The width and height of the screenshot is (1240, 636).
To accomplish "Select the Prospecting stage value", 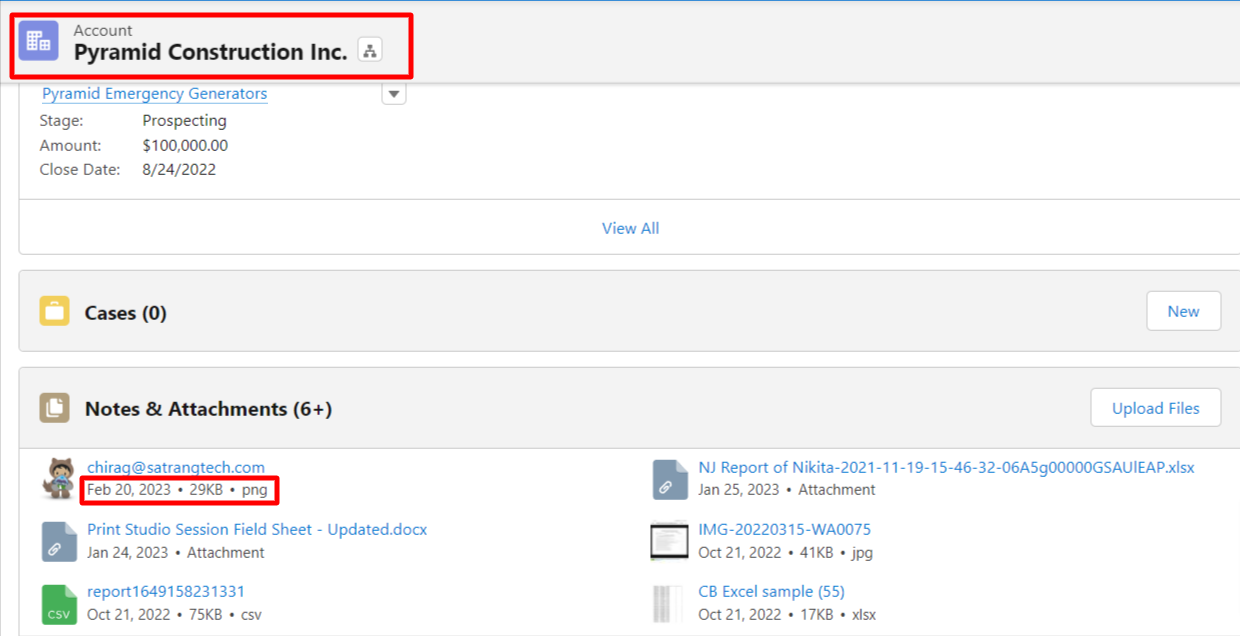I will (x=185, y=120).
